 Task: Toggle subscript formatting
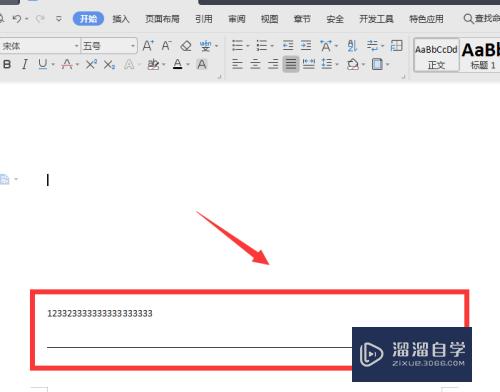point(109,64)
